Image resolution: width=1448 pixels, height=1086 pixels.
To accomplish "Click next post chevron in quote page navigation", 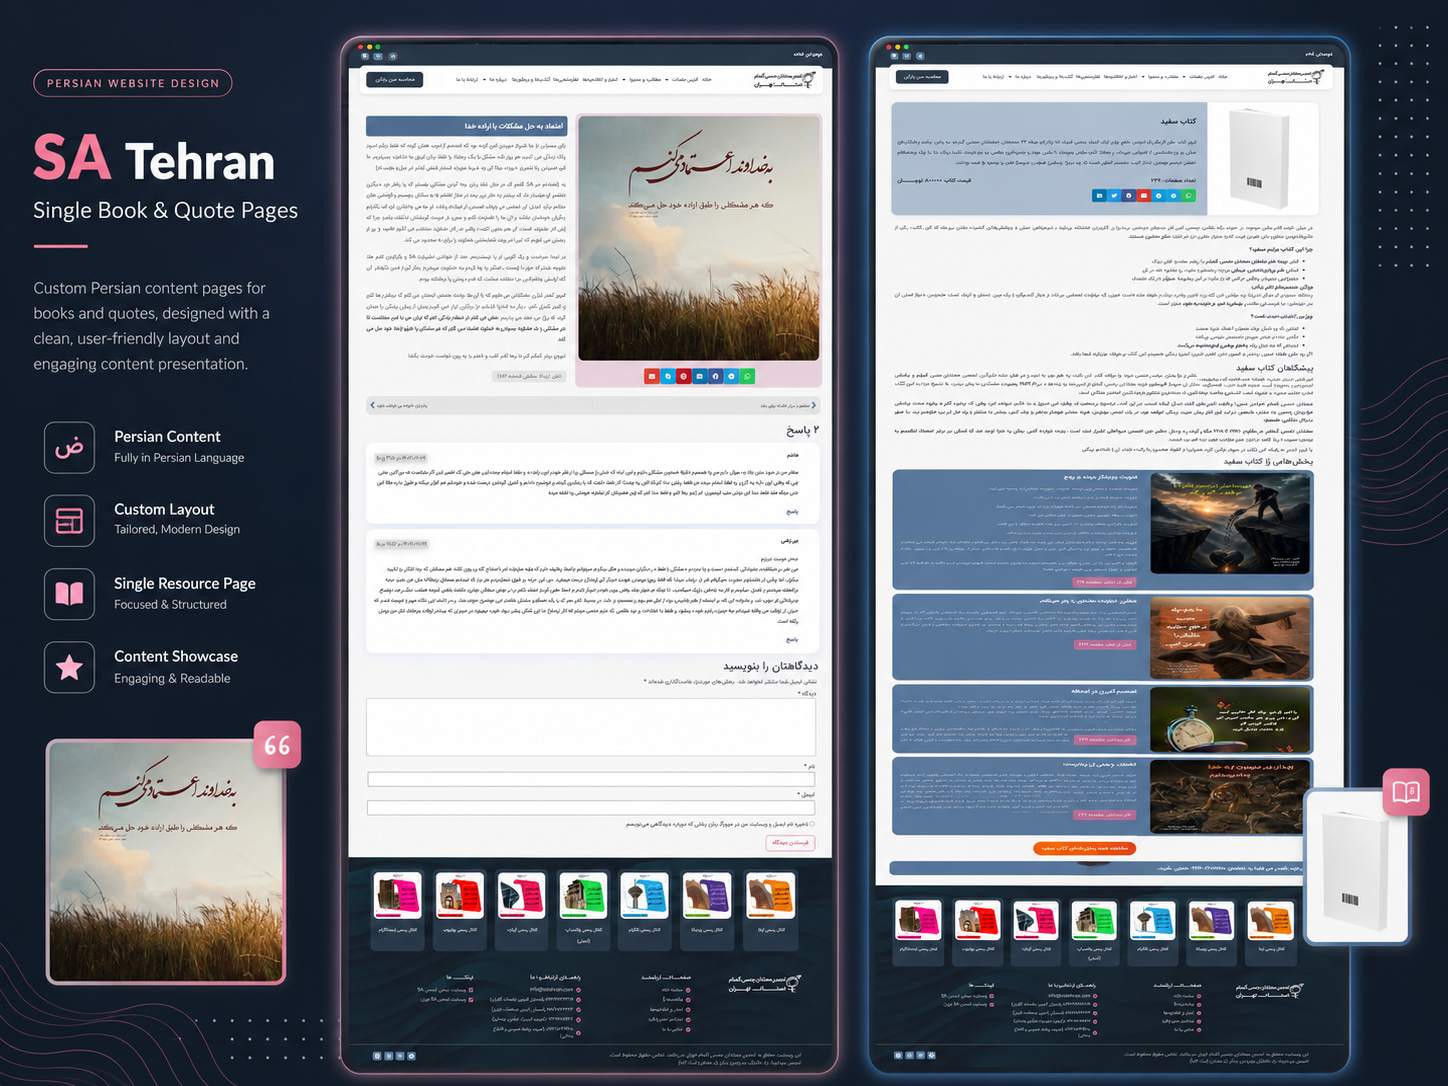I will point(813,405).
